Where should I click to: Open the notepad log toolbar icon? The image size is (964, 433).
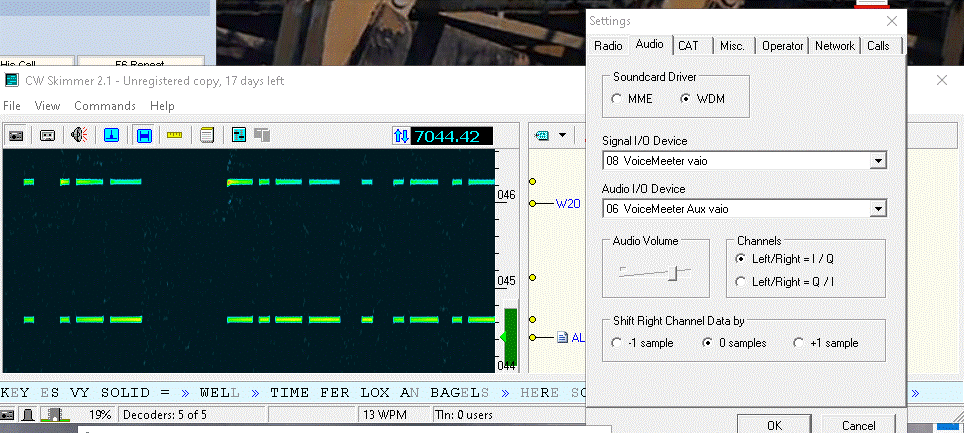(207, 135)
